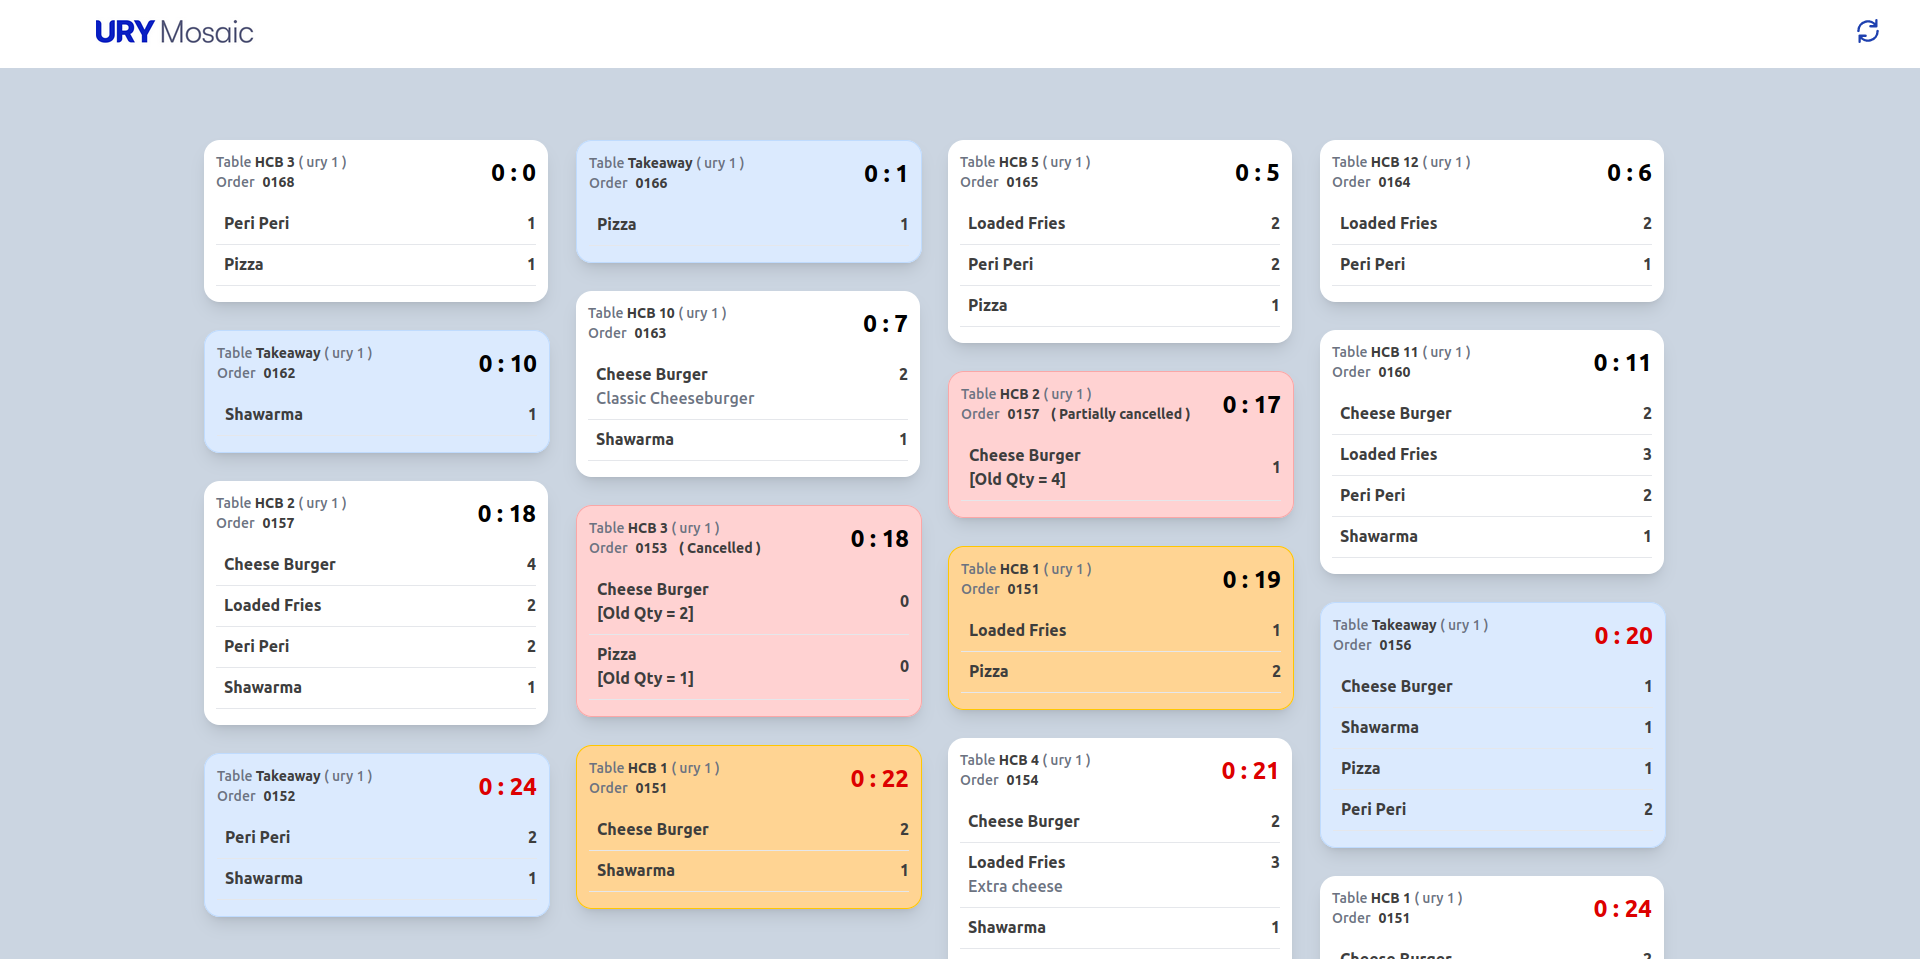Click the 0:24 timer on HCB 1 card
The image size is (1920, 959).
click(x=1622, y=909)
